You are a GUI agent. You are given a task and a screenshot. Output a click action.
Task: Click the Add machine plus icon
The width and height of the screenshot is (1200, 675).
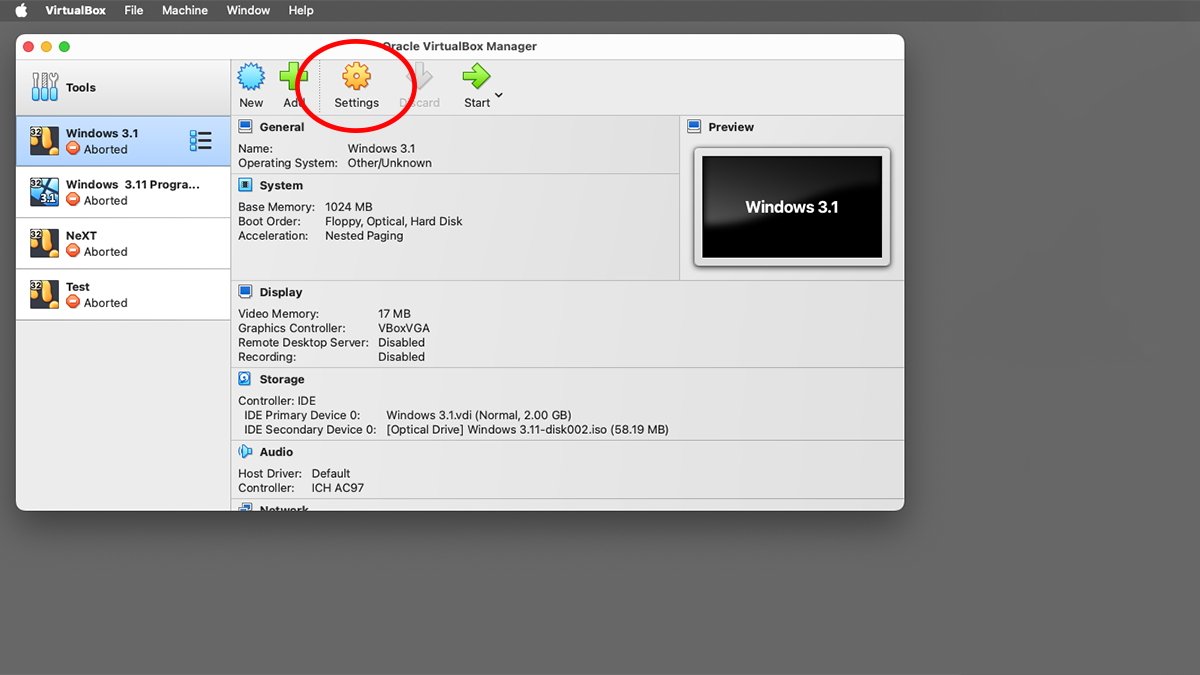pyautogui.click(x=293, y=77)
